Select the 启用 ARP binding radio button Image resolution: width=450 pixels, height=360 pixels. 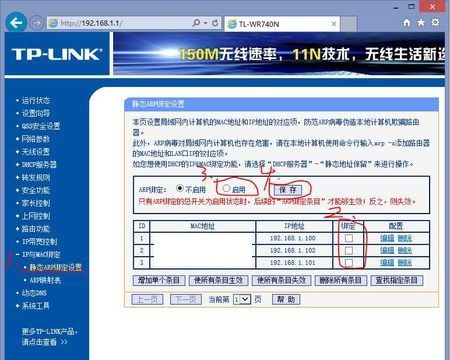point(226,188)
